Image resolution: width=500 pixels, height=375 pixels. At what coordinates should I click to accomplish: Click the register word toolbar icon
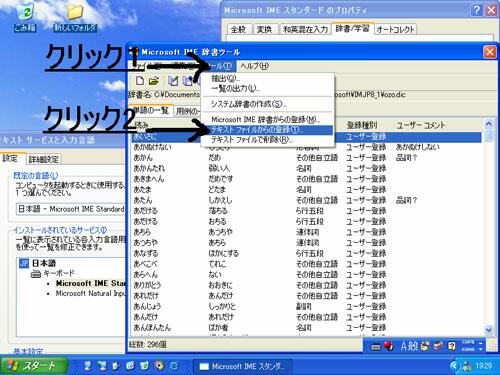click(173, 81)
